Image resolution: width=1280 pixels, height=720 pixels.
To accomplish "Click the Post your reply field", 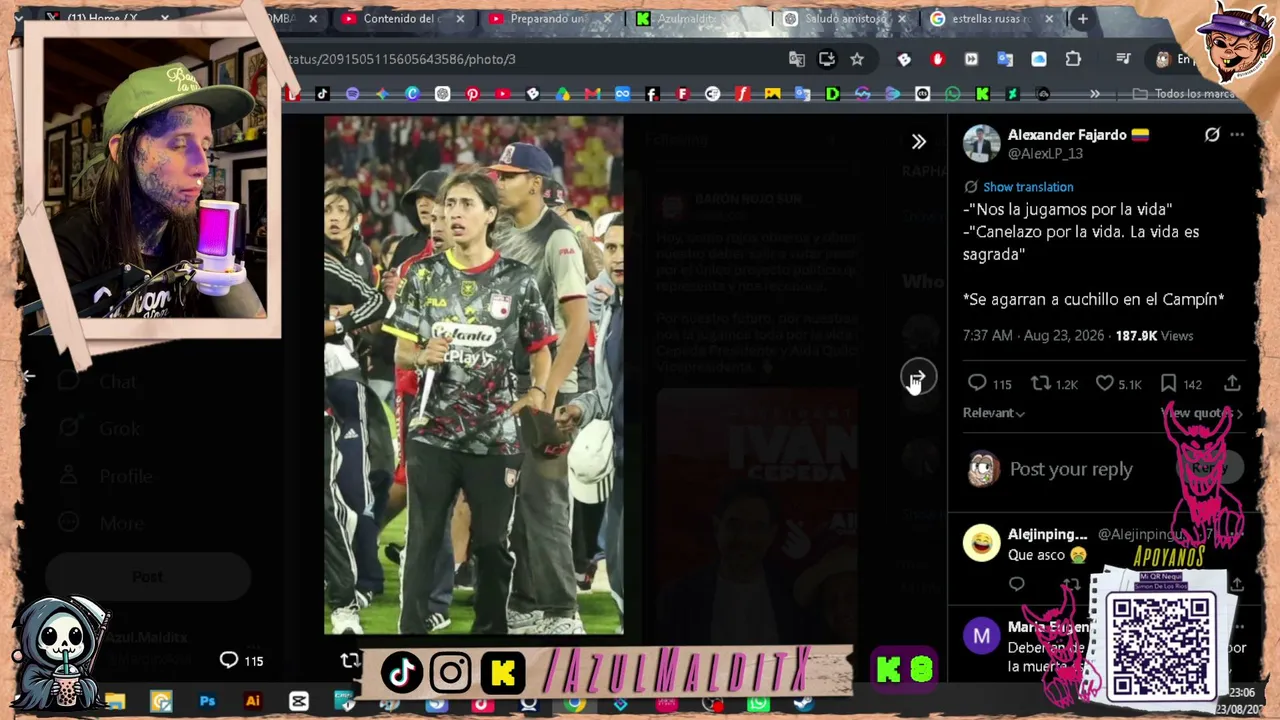I will pyautogui.click(x=1071, y=469).
